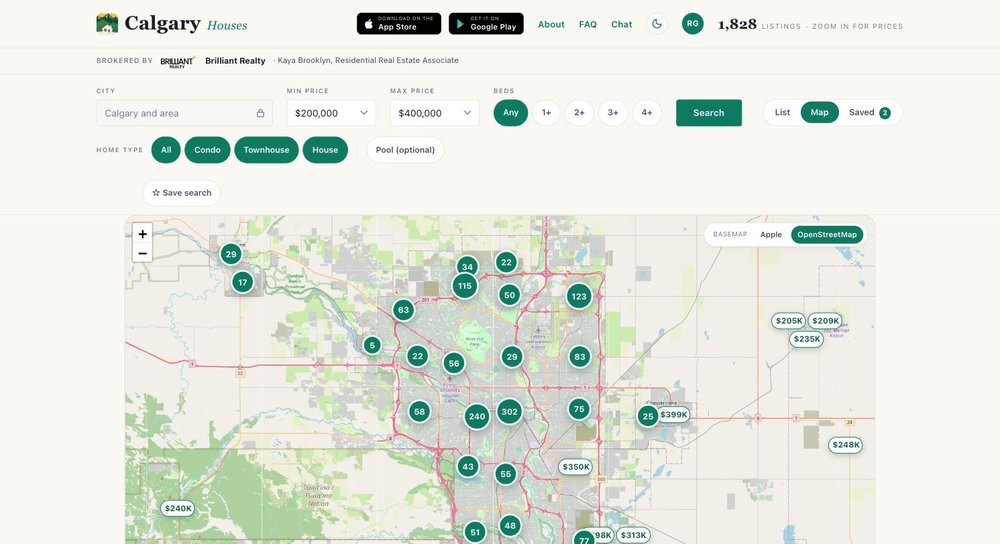Click the Brilliant Realty name link
Viewport: 1000px width, 544px height.
point(235,61)
